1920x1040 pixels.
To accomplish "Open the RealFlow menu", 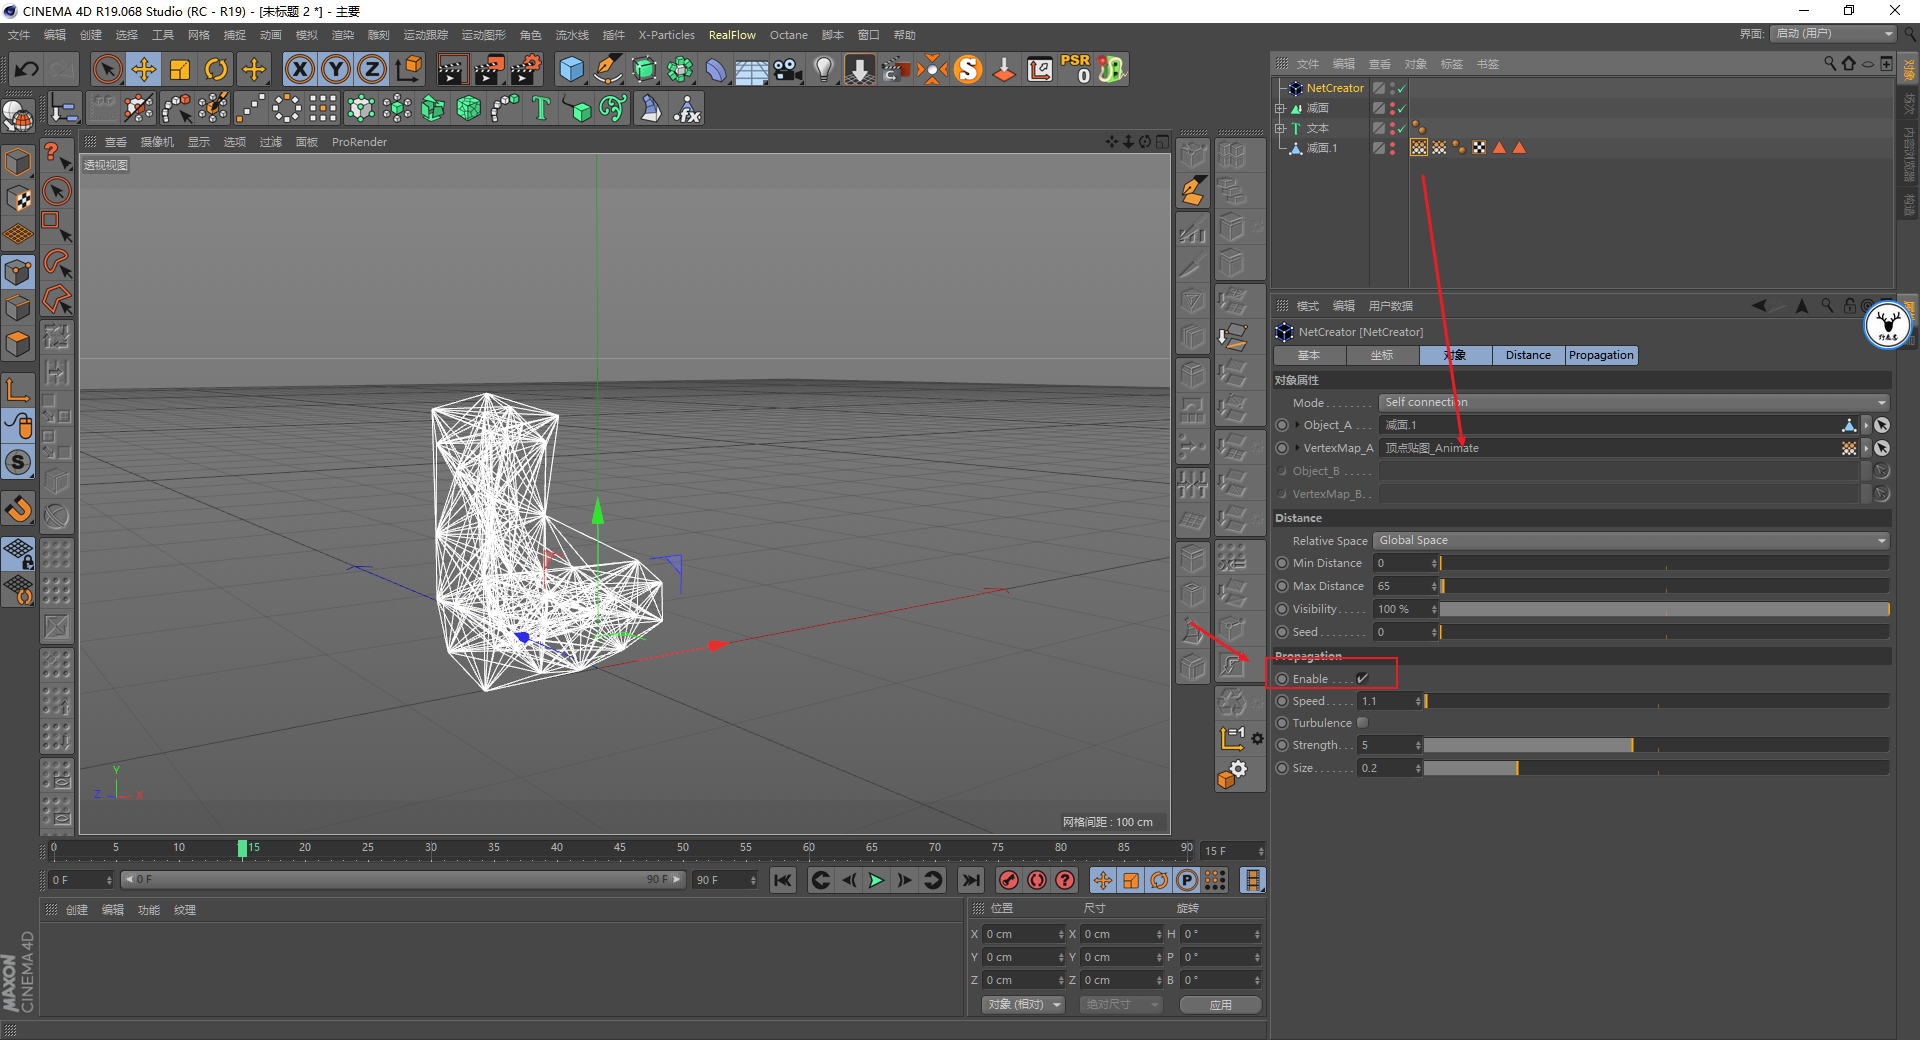I will [732, 35].
